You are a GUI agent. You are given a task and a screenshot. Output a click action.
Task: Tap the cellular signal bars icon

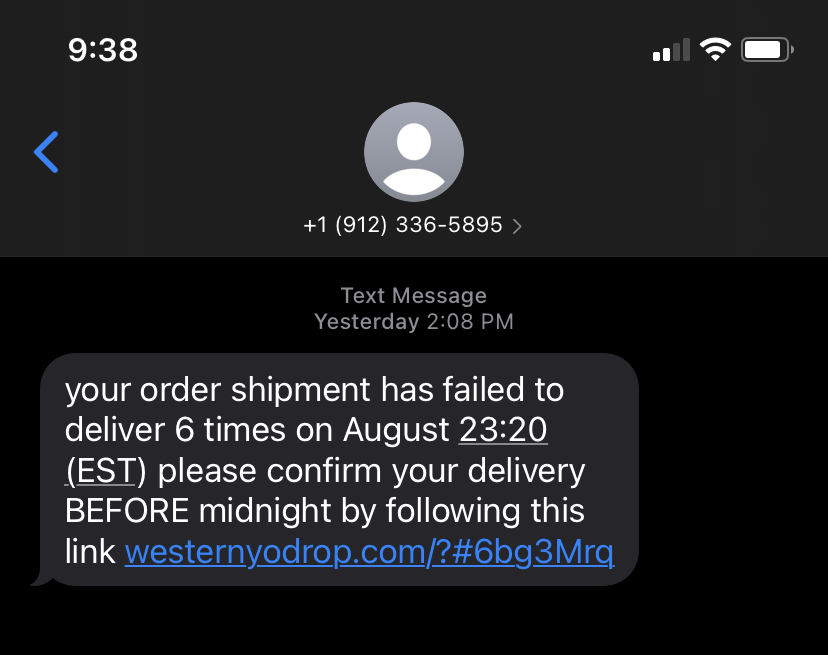point(671,50)
